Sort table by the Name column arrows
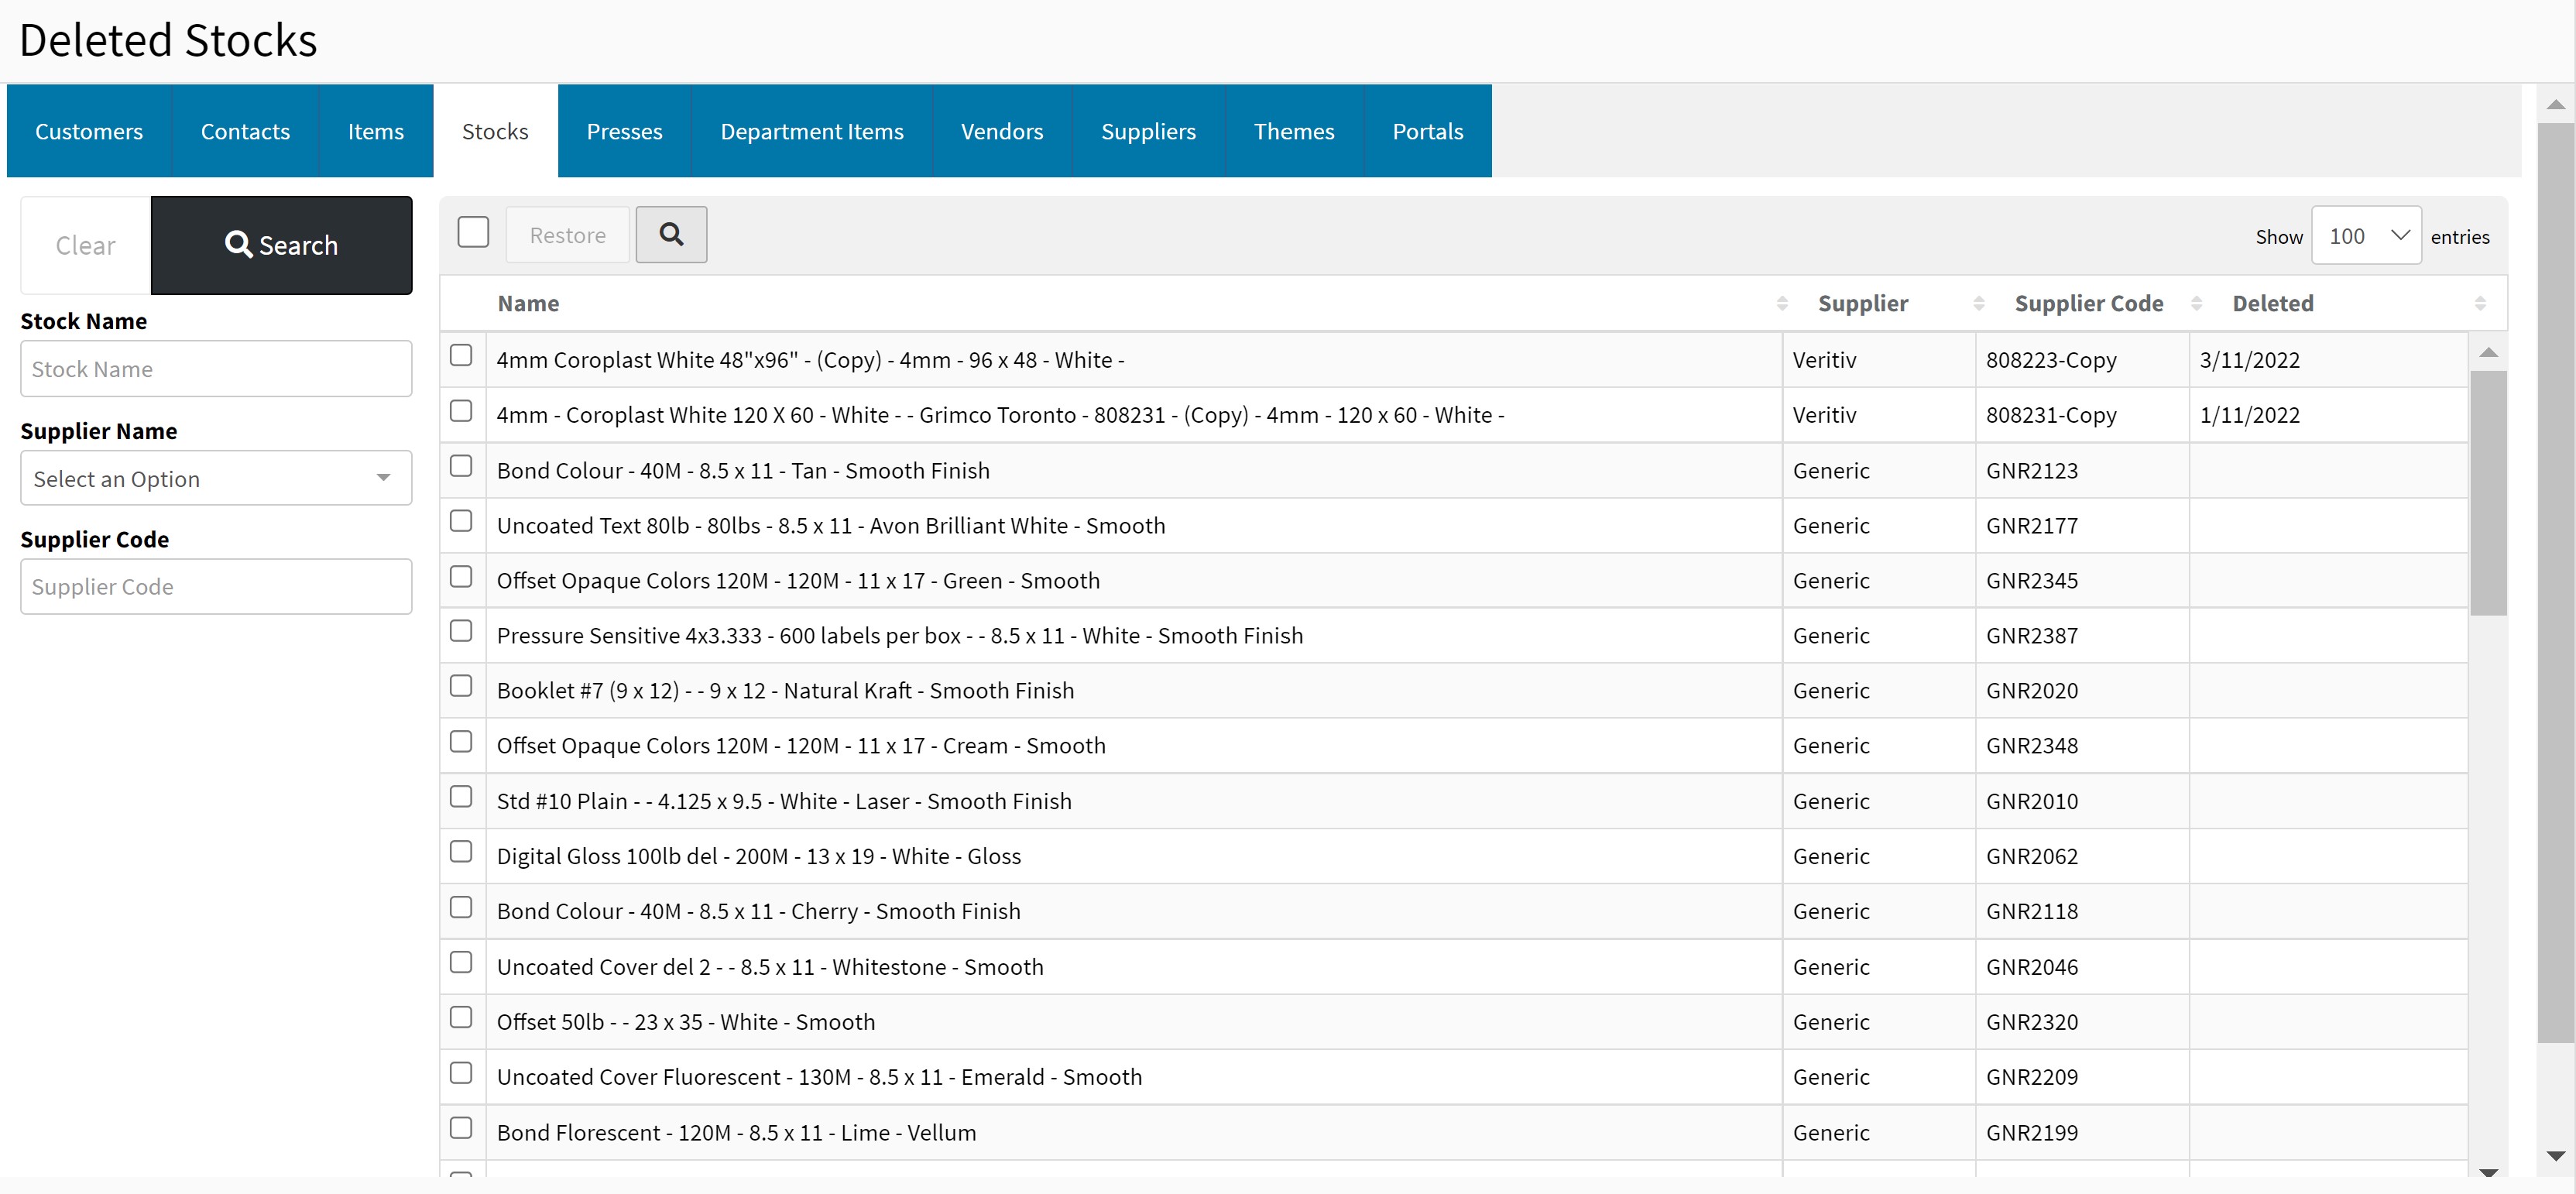Screen dimensions: 2576x1194 tap(1781, 303)
